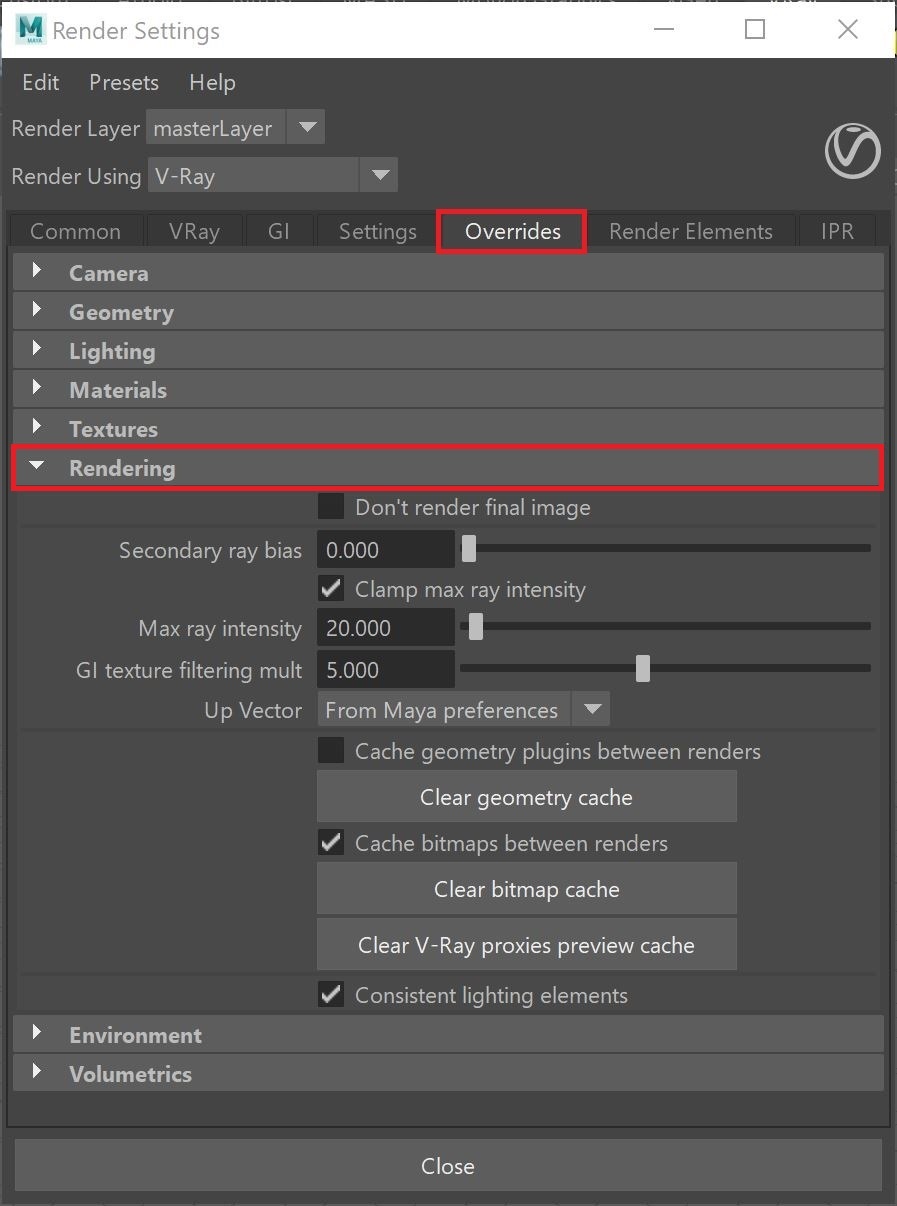Screen dimensions: 897x1206
Task: Collapse the Rendering rollout
Action: click(448, 468)
